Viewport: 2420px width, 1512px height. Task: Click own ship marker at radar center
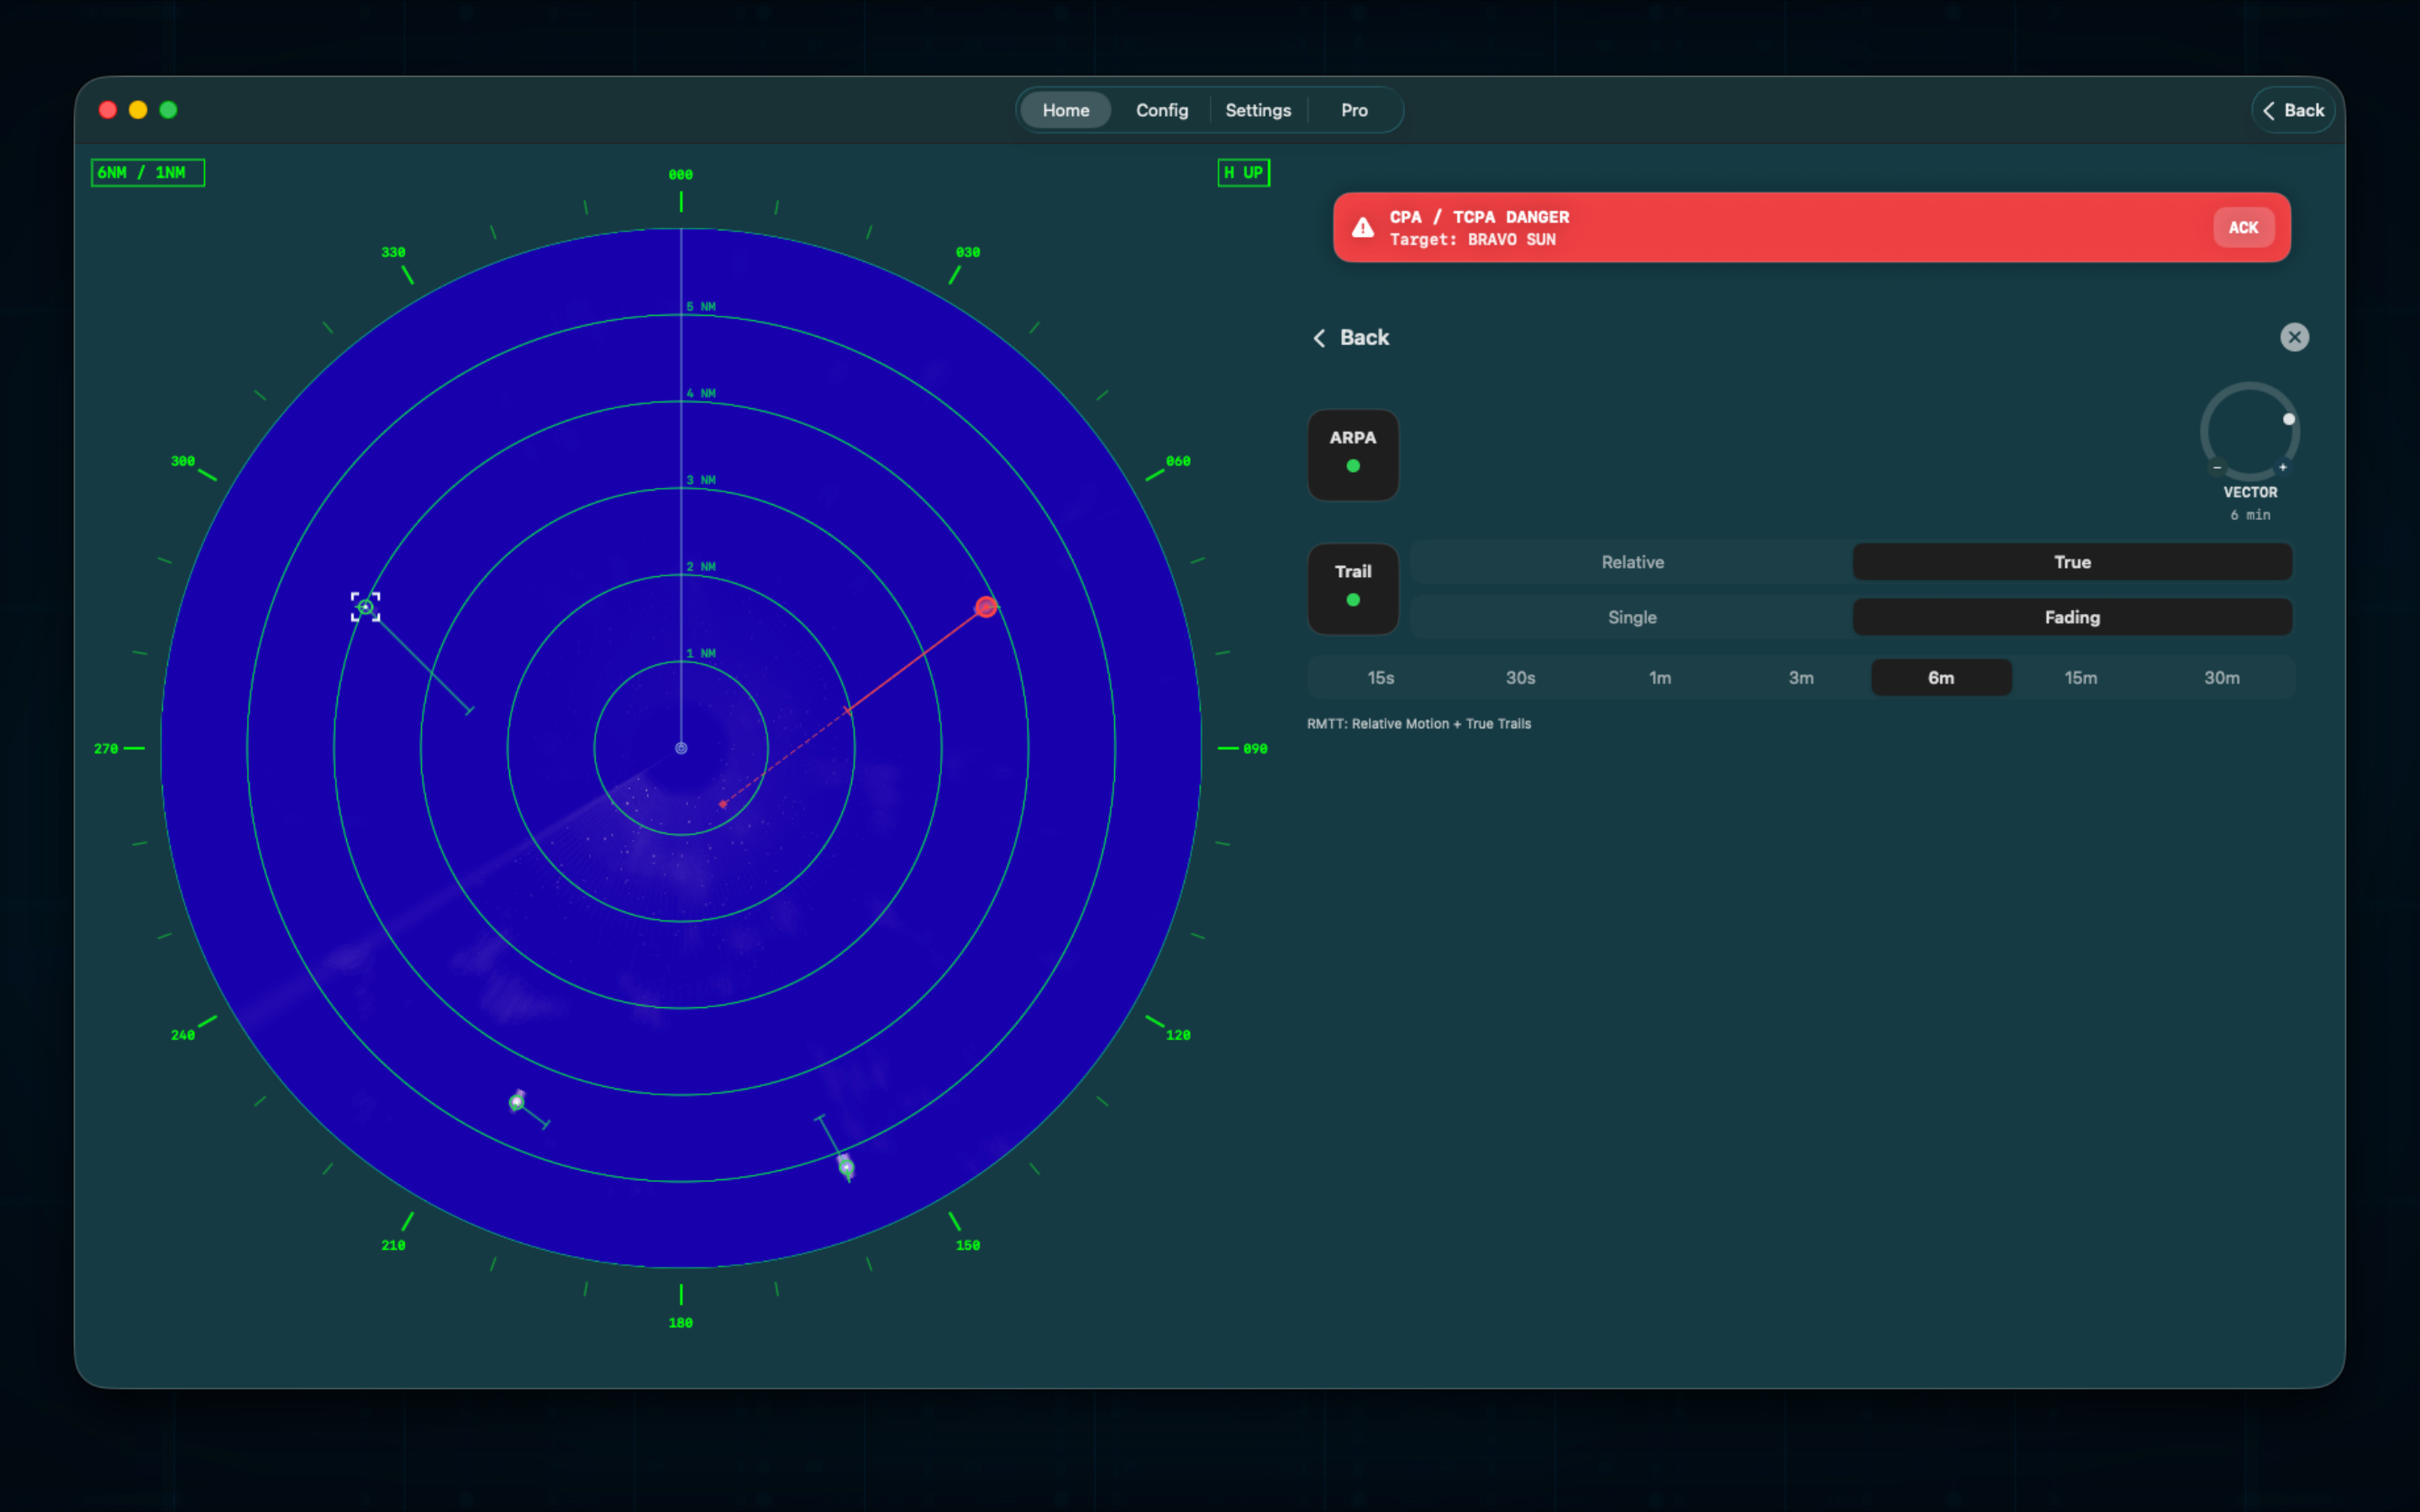[x=681, y=748]
